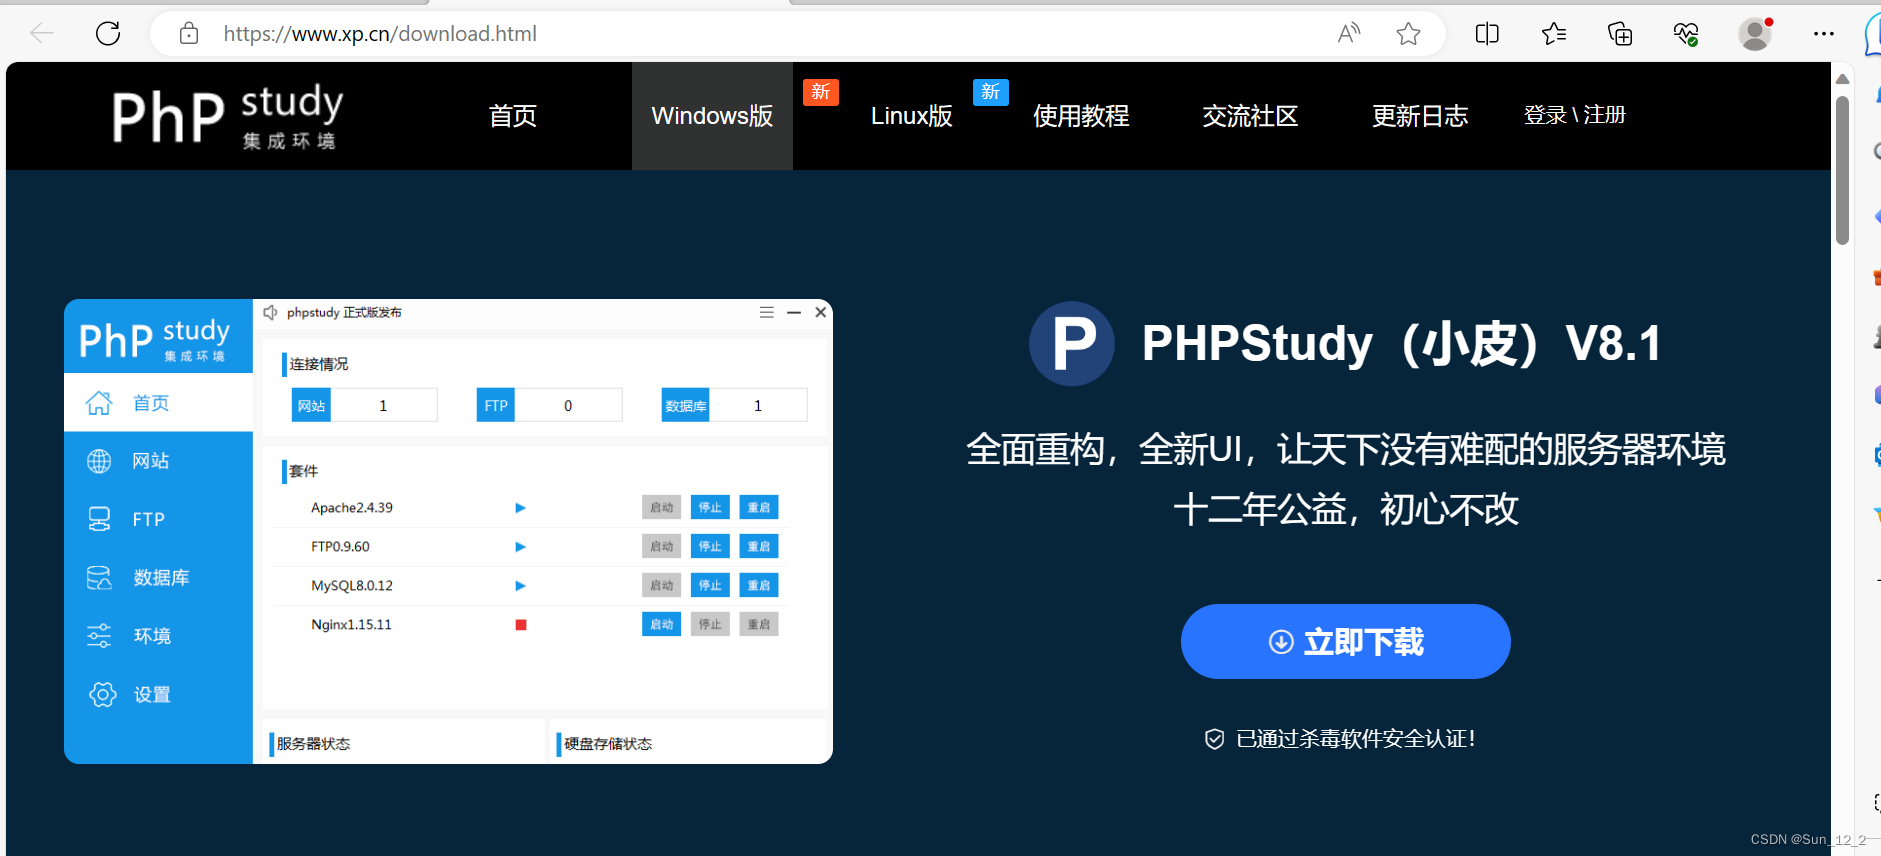Open the browser profile avatar
The width and height of the screenshot is (1881, 856).
(x=1755, y=34)
